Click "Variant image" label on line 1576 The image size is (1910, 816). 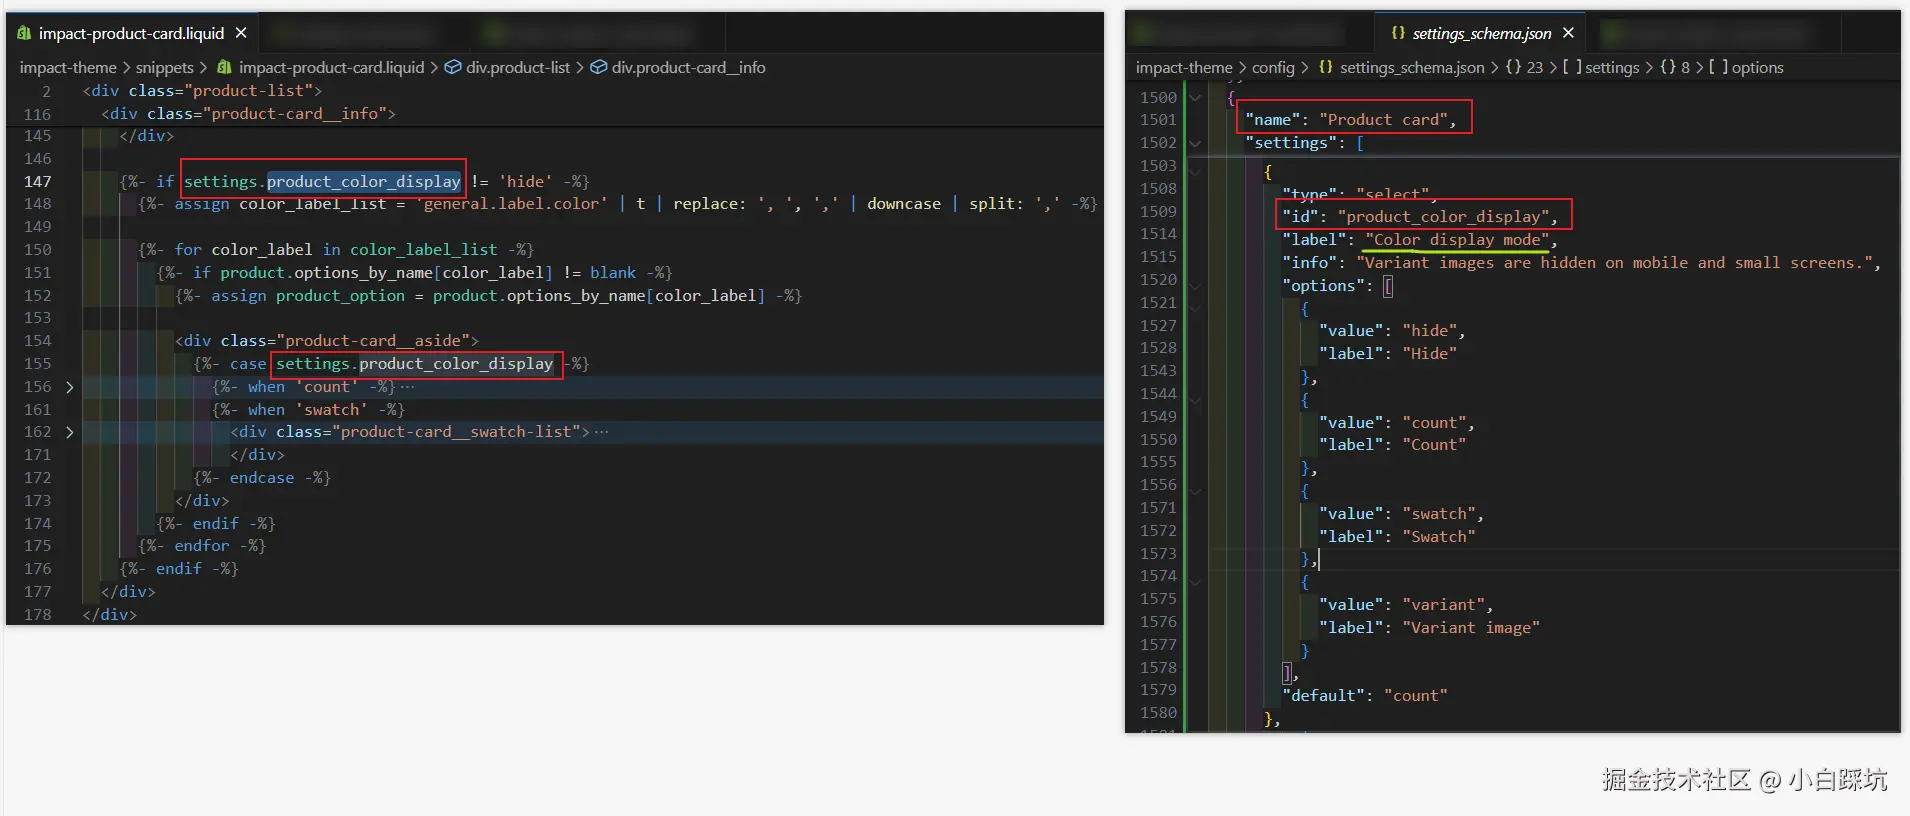point(1471,628)
